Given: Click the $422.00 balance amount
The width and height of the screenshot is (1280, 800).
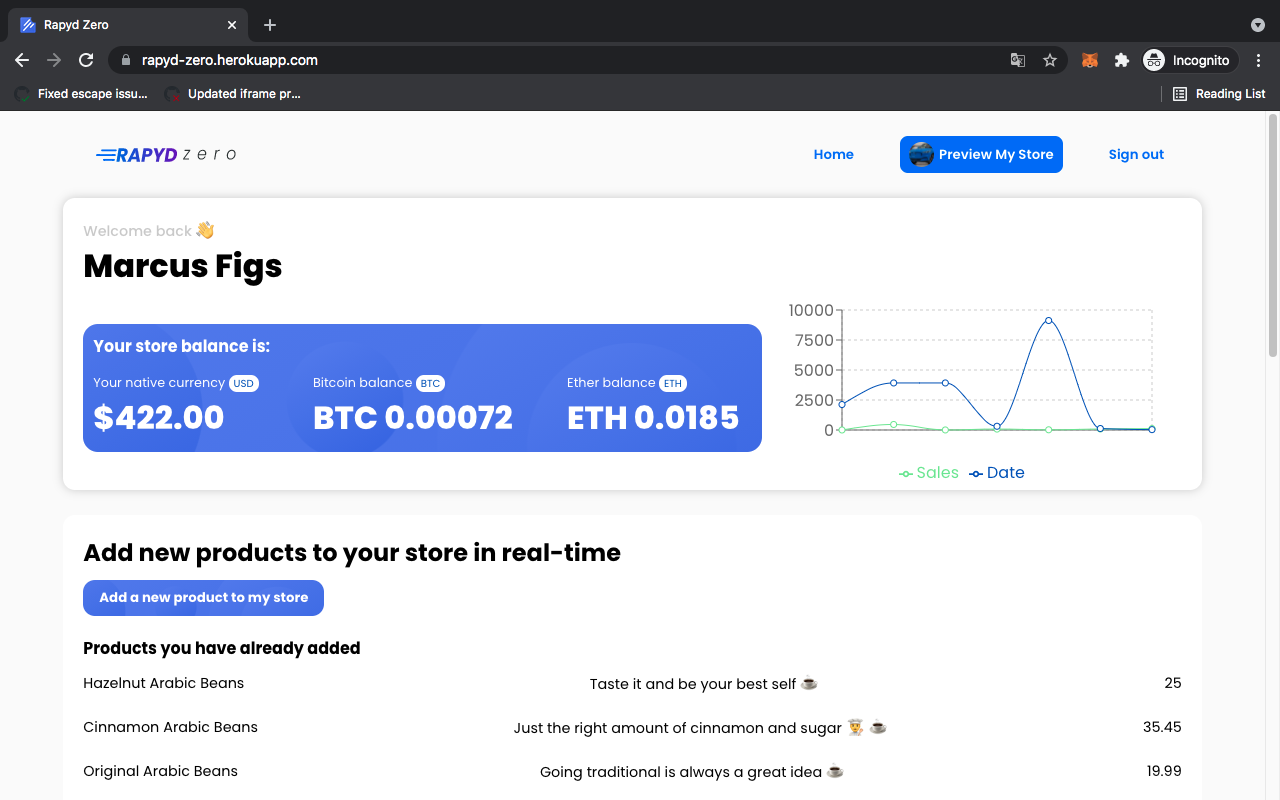Looking at the screenshot, I should coord(159,417).
